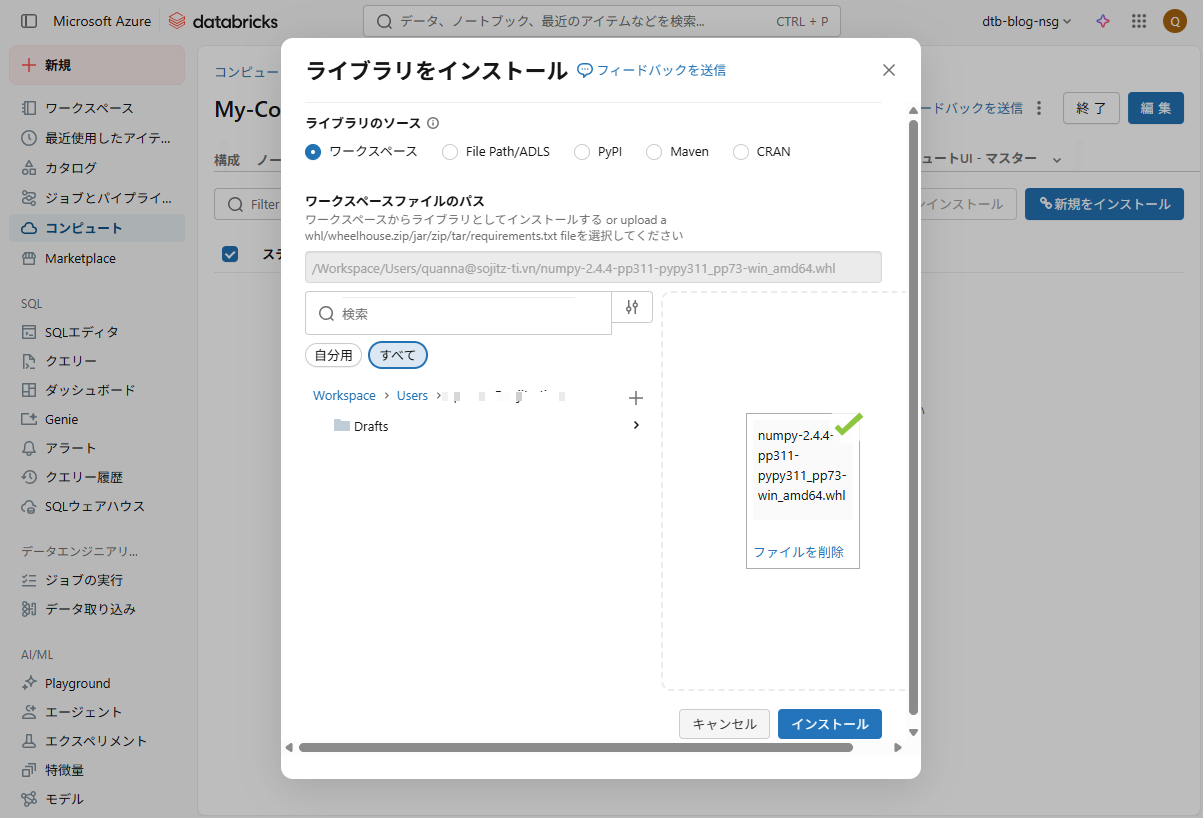Expand the Drafts folder chevron
The height and width of the screenshot is (818, 1203).
coord(637,425)
